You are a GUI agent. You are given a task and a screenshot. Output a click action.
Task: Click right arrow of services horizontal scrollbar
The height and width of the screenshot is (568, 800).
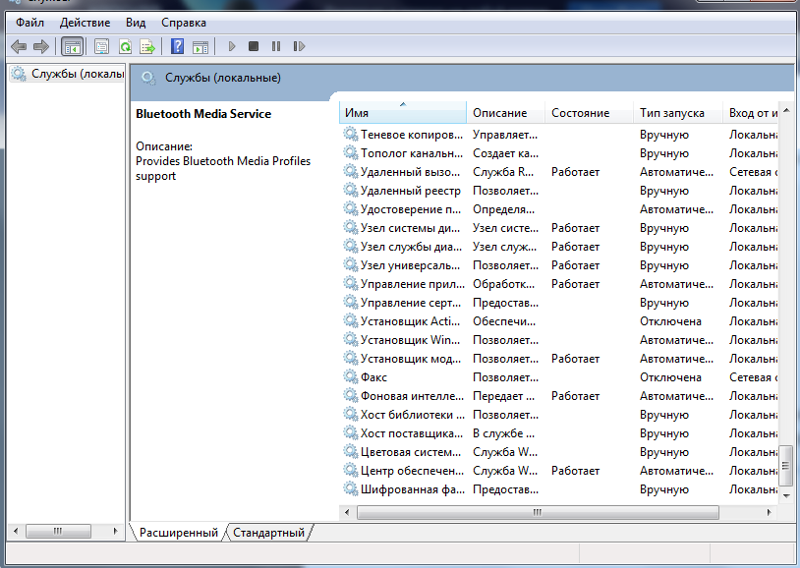coord(769,512)
